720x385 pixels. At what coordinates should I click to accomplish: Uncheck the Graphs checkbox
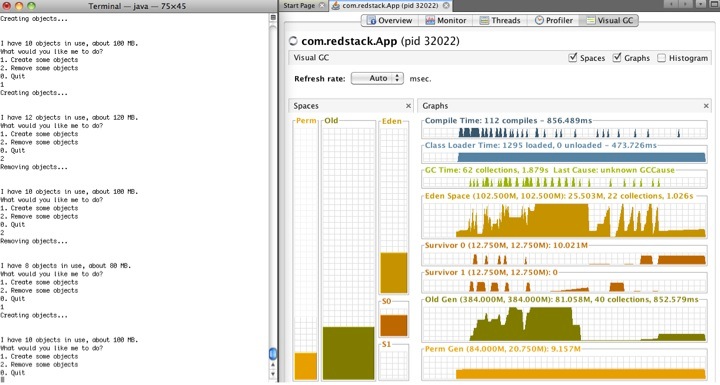[617, 58]
